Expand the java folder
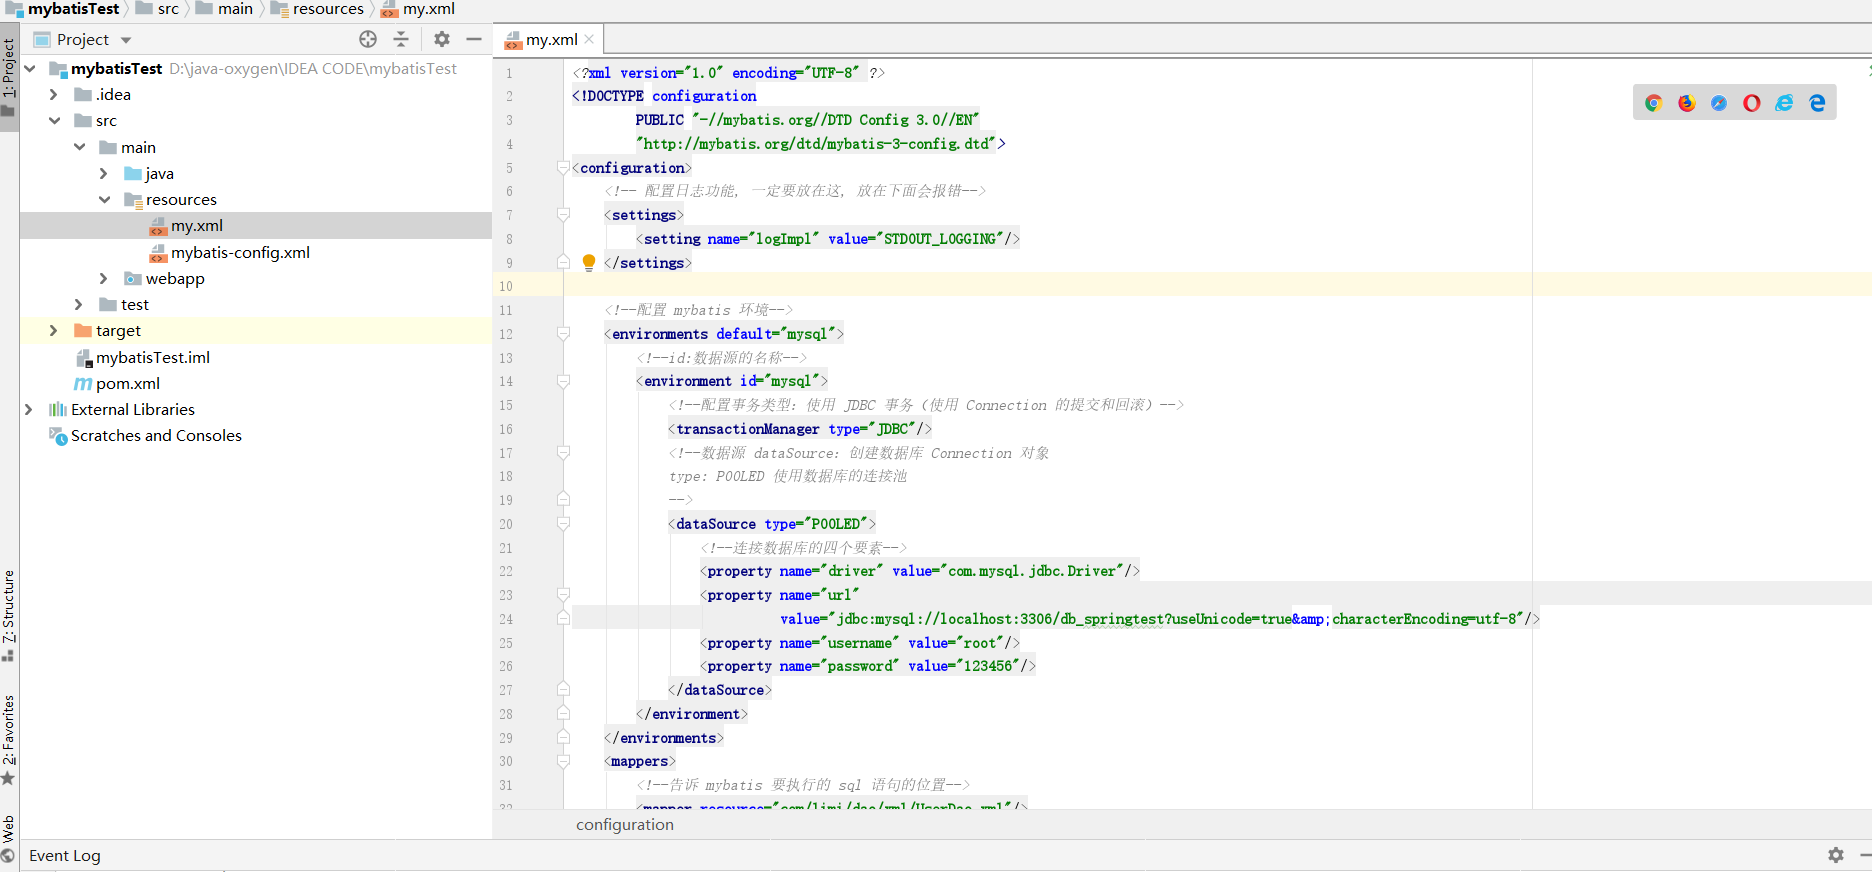Screen dimensions: 1872x872 pyautogui.click(x=103, y=173)
